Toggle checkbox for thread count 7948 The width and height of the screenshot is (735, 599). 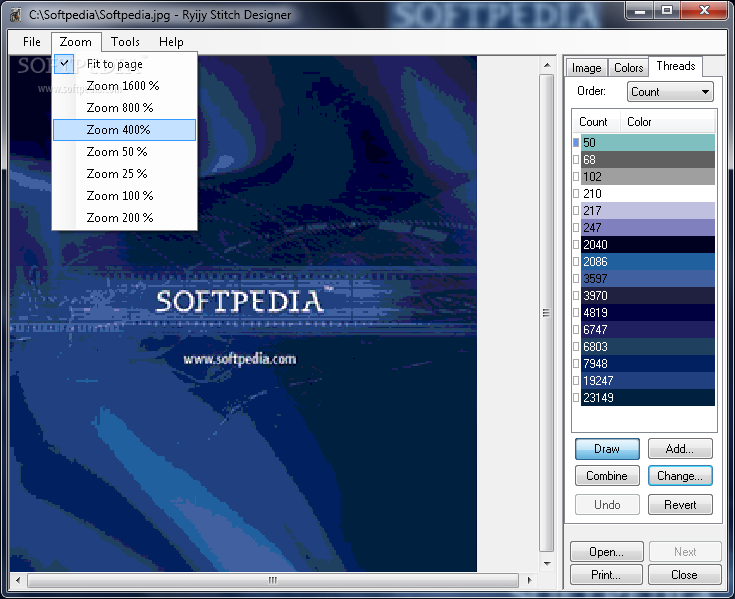click(576, 364)
